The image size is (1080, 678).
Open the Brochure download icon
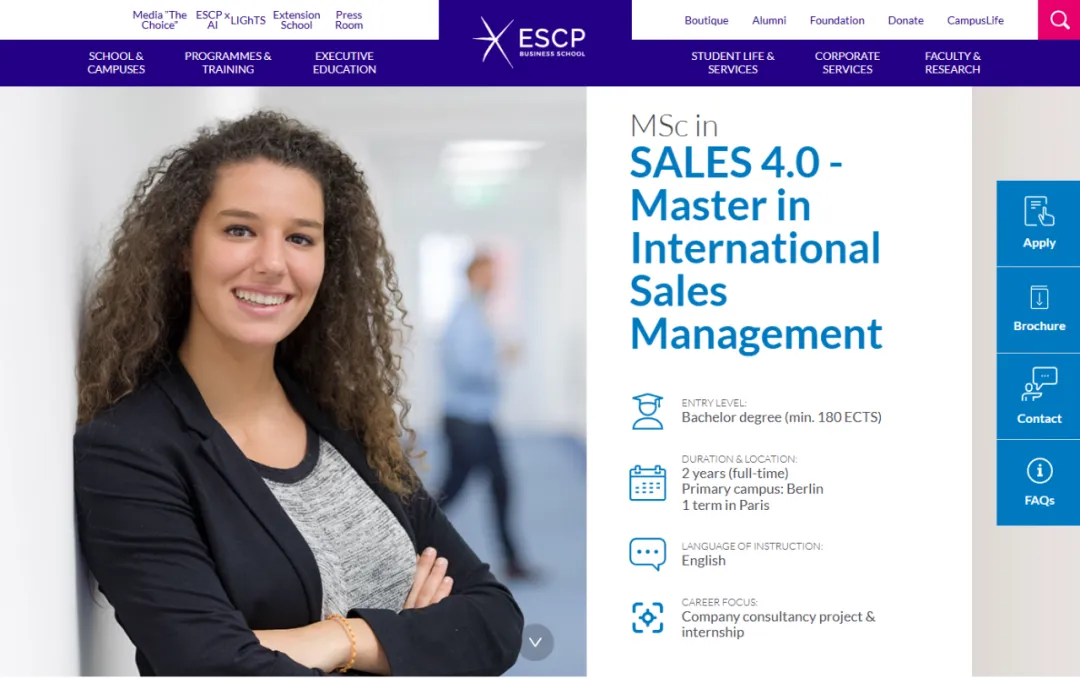(x=1039, y=298)
